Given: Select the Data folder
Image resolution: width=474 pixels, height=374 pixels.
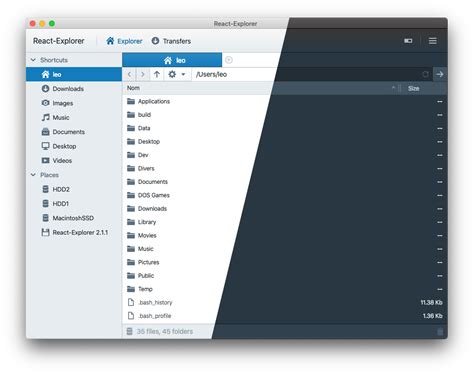Looking at the screenshot, I should point(285,128).
